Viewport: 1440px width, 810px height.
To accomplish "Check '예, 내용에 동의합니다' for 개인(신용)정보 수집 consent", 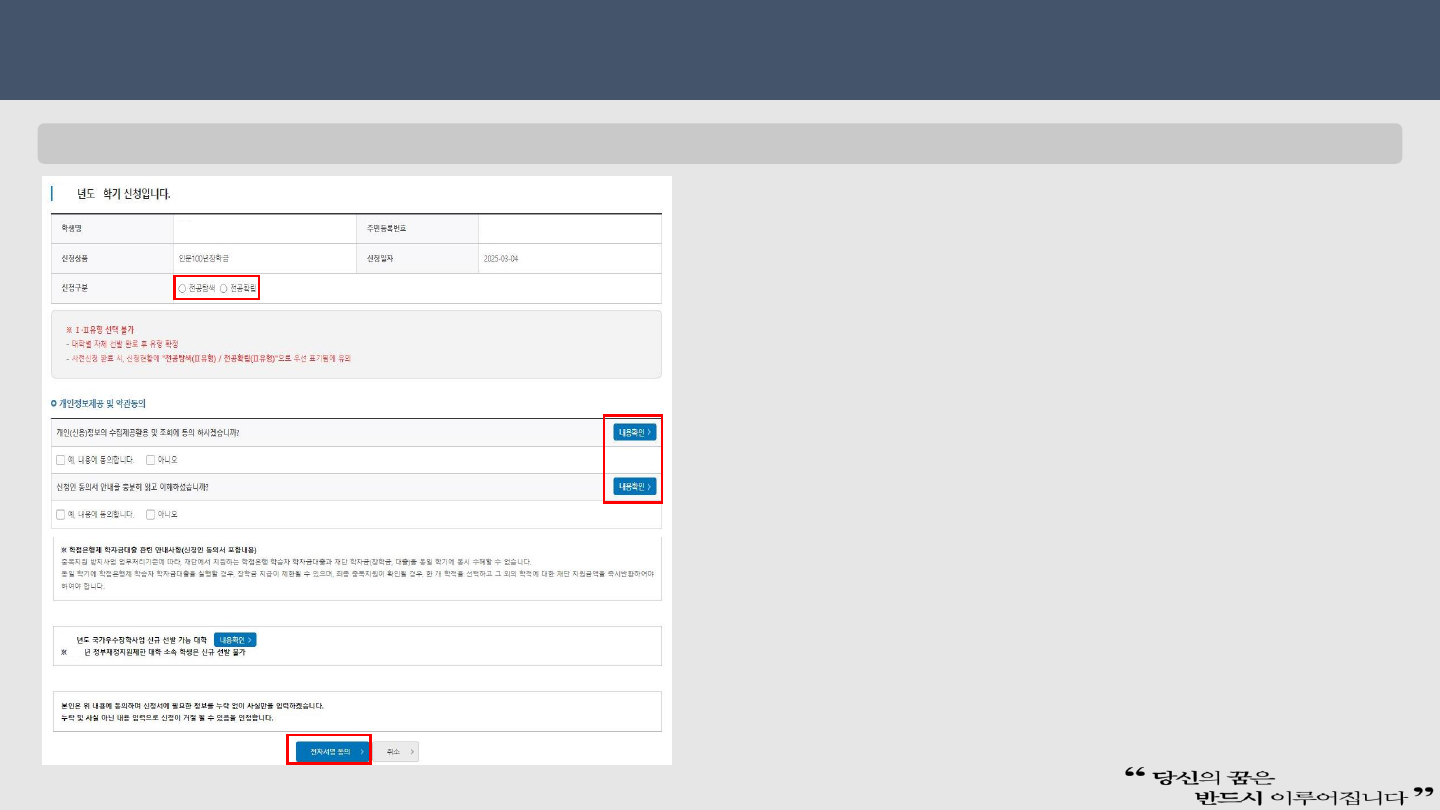I will [x=60, y=460].
